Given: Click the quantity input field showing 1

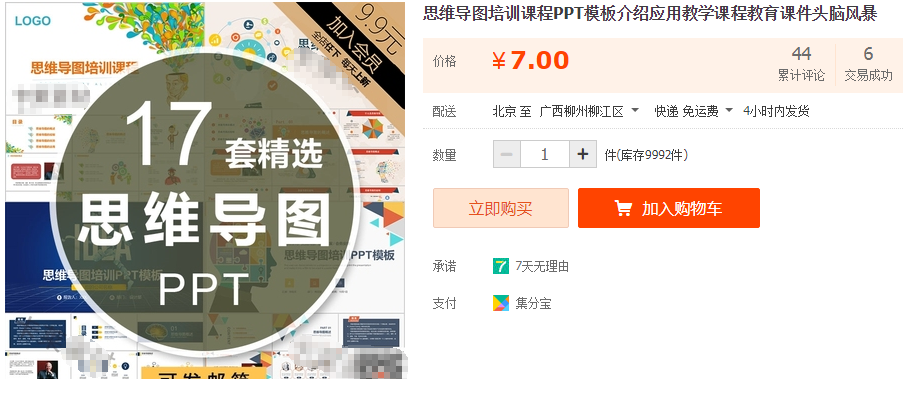Looking at the screenshot, I should [x=545, y=154].
